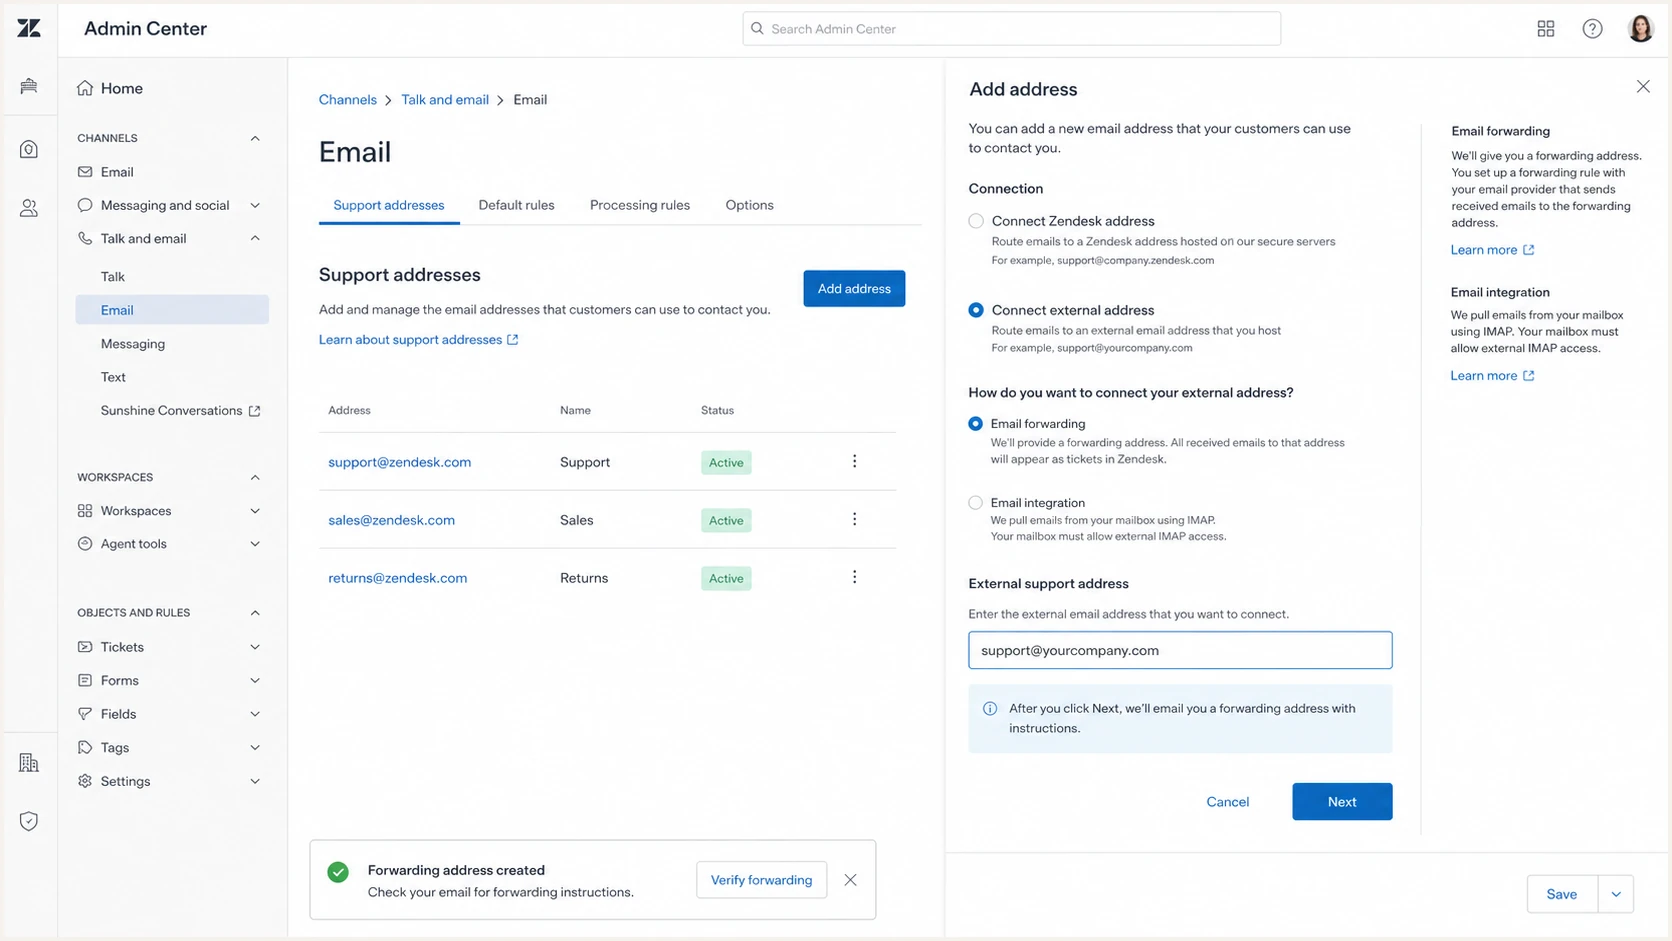Viewport: 1672px width, 941px height.
Task: Dismiss the Forwarding address created notification
Action: (850, 880)
